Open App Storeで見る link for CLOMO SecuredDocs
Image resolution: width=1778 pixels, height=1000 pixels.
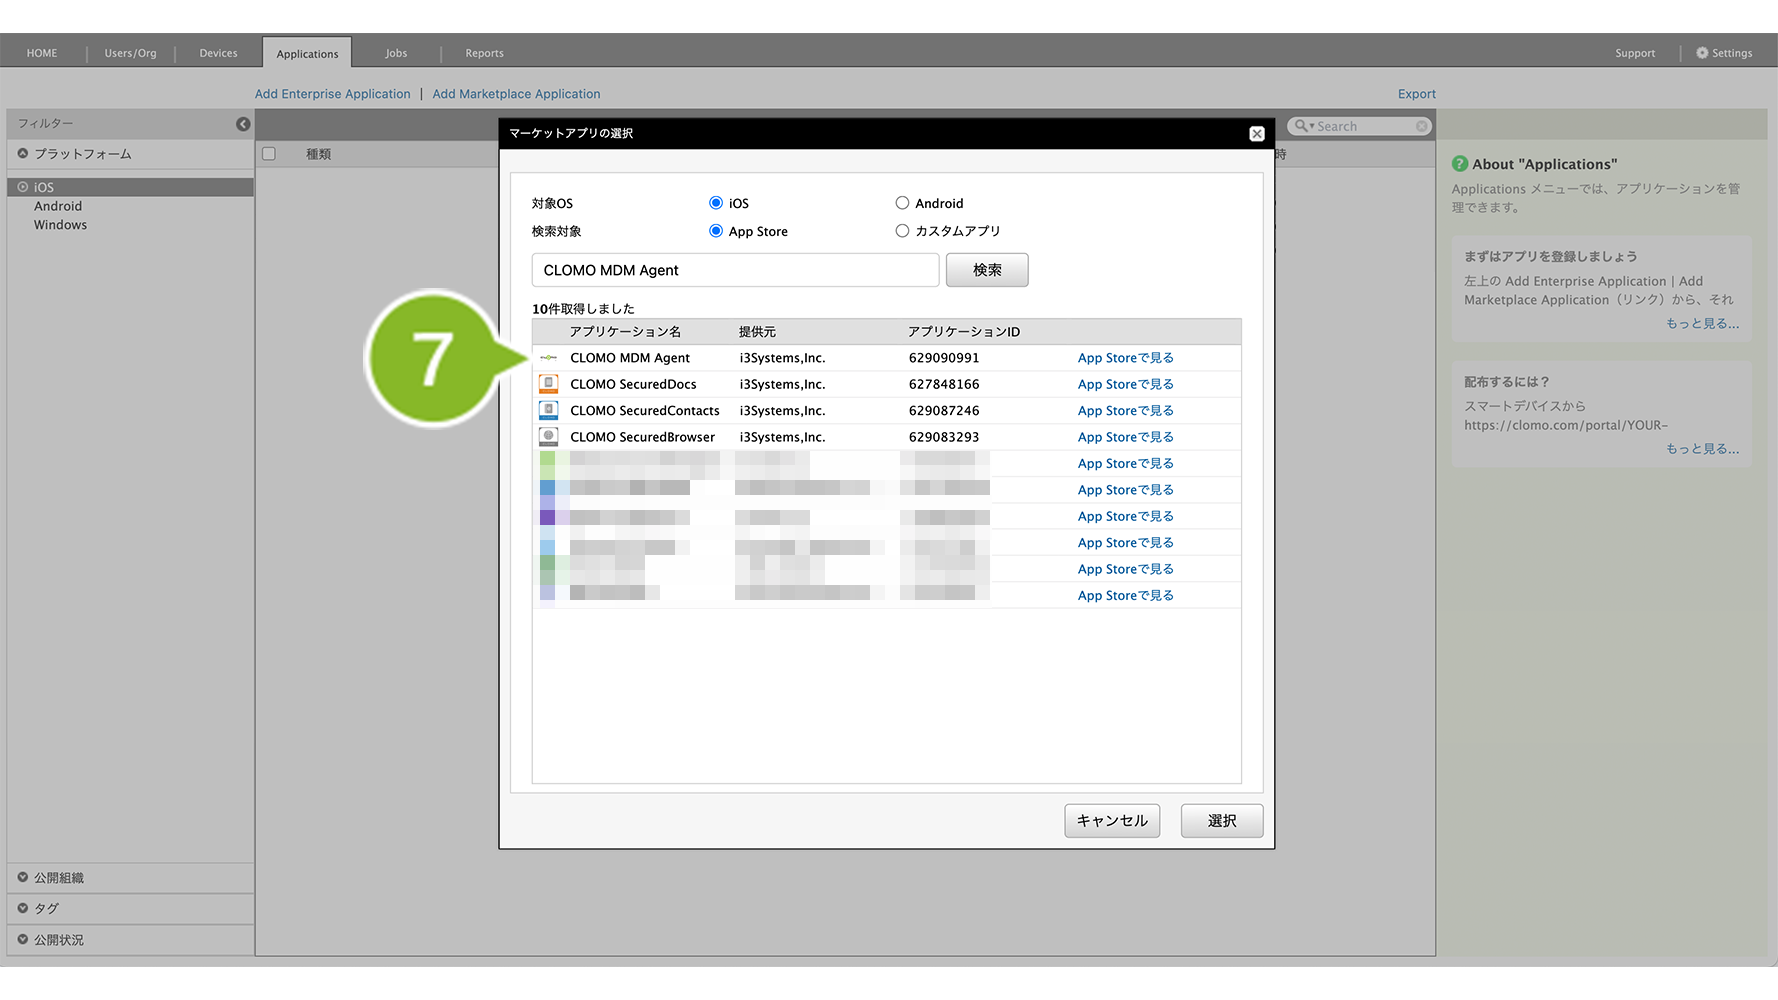[x=1125, y=384]
